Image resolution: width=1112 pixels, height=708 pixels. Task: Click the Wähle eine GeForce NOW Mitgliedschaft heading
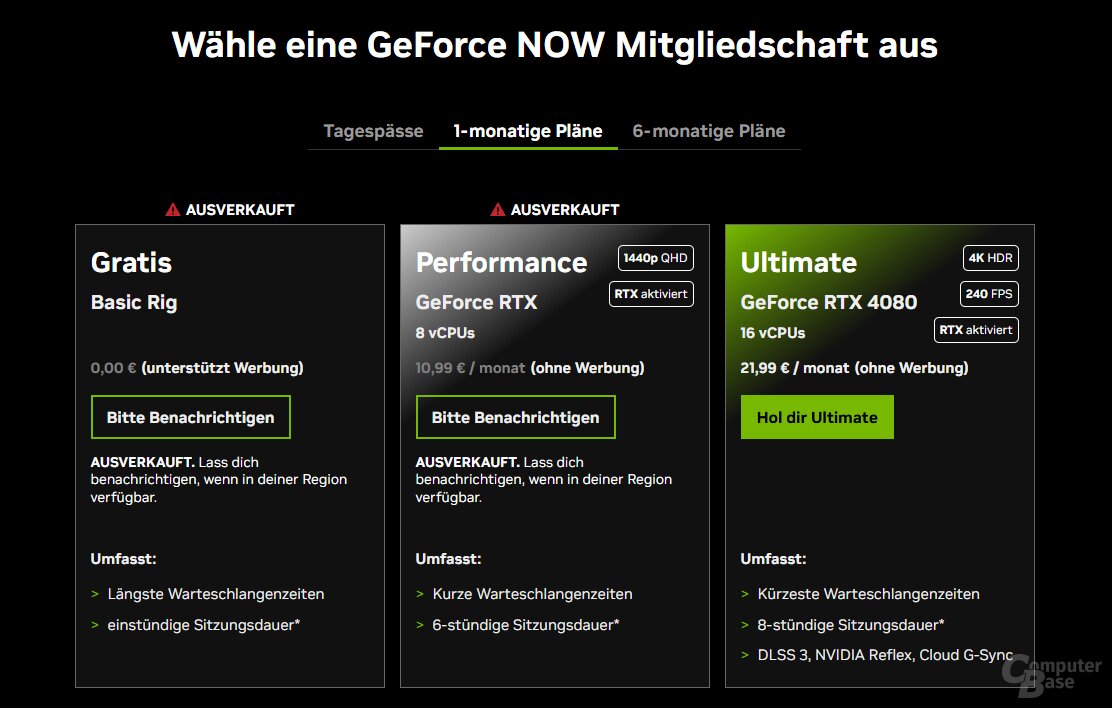556,44
